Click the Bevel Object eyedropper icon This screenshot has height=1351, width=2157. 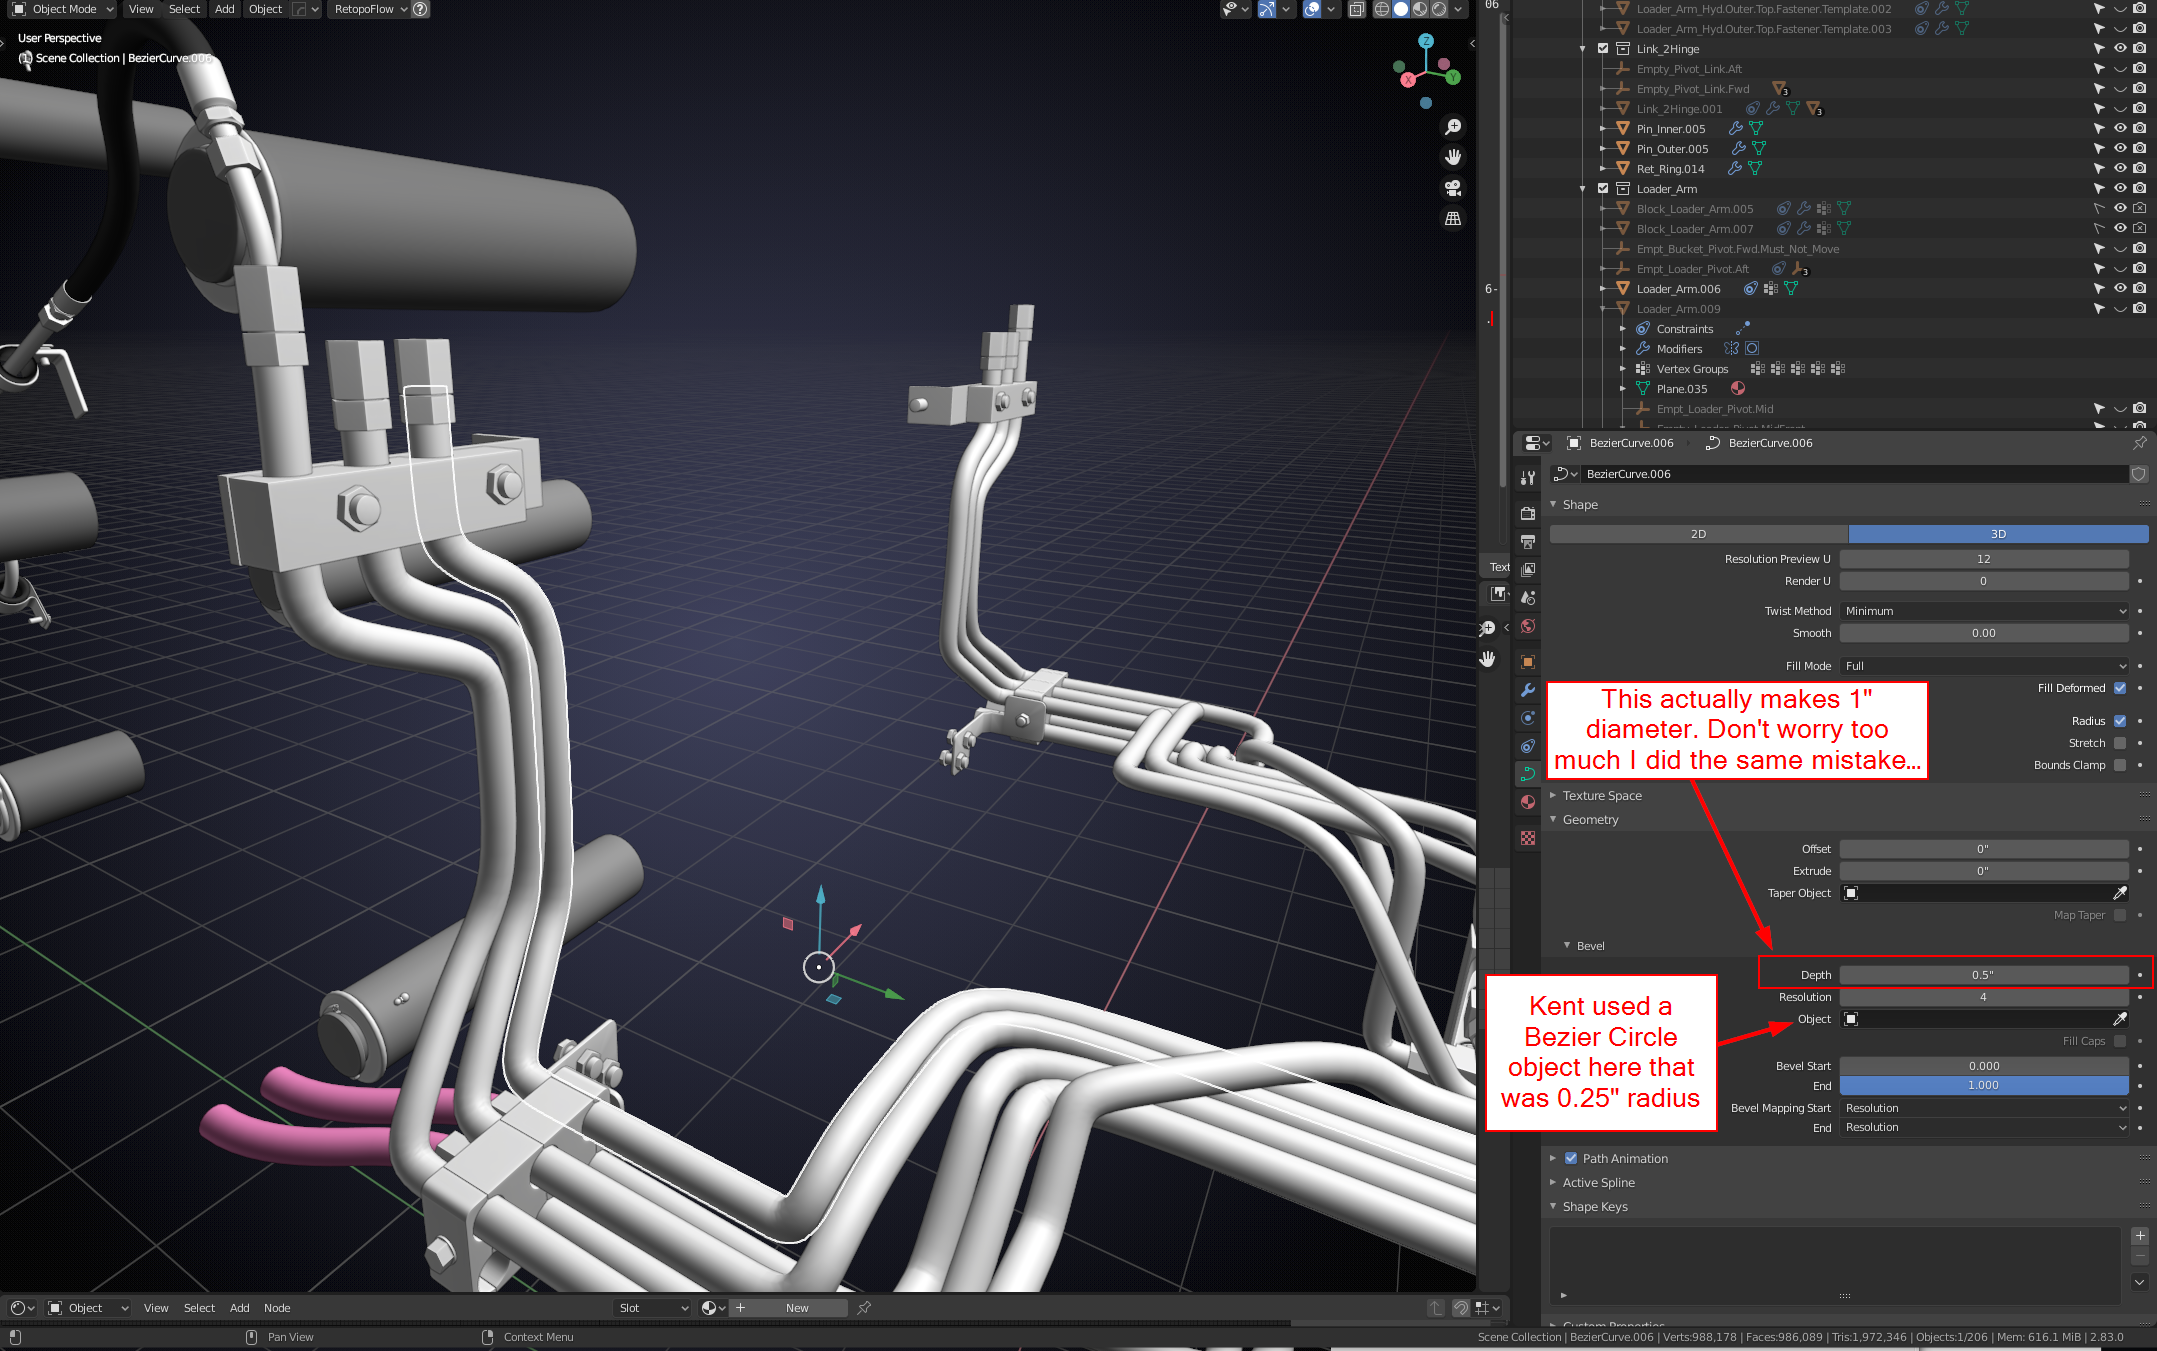(2119, 1019)
